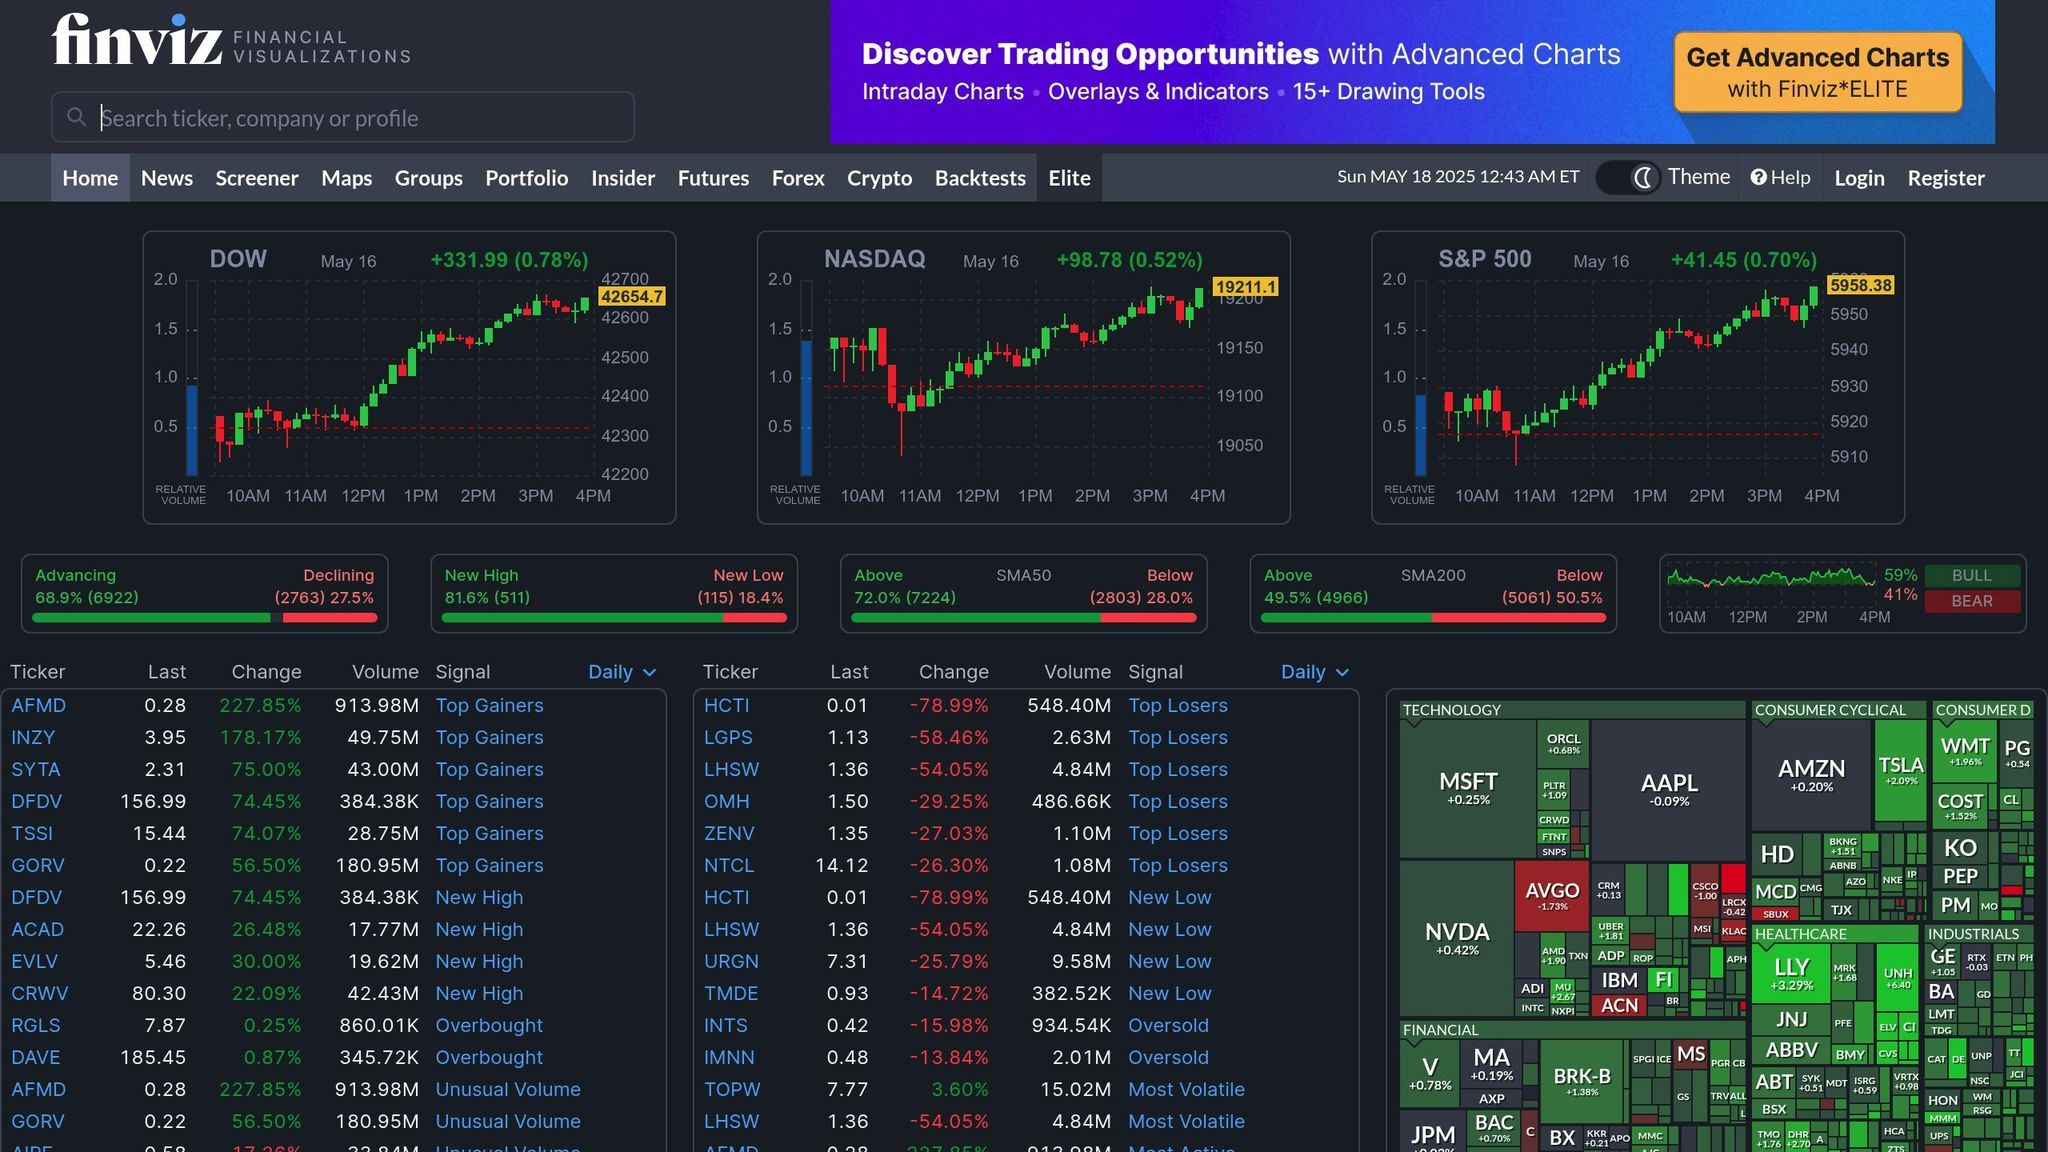Image resolution: width=2048 pixels, height=1152 pixels.
Task: Open the Maps menu item
Action: (346, 178)
